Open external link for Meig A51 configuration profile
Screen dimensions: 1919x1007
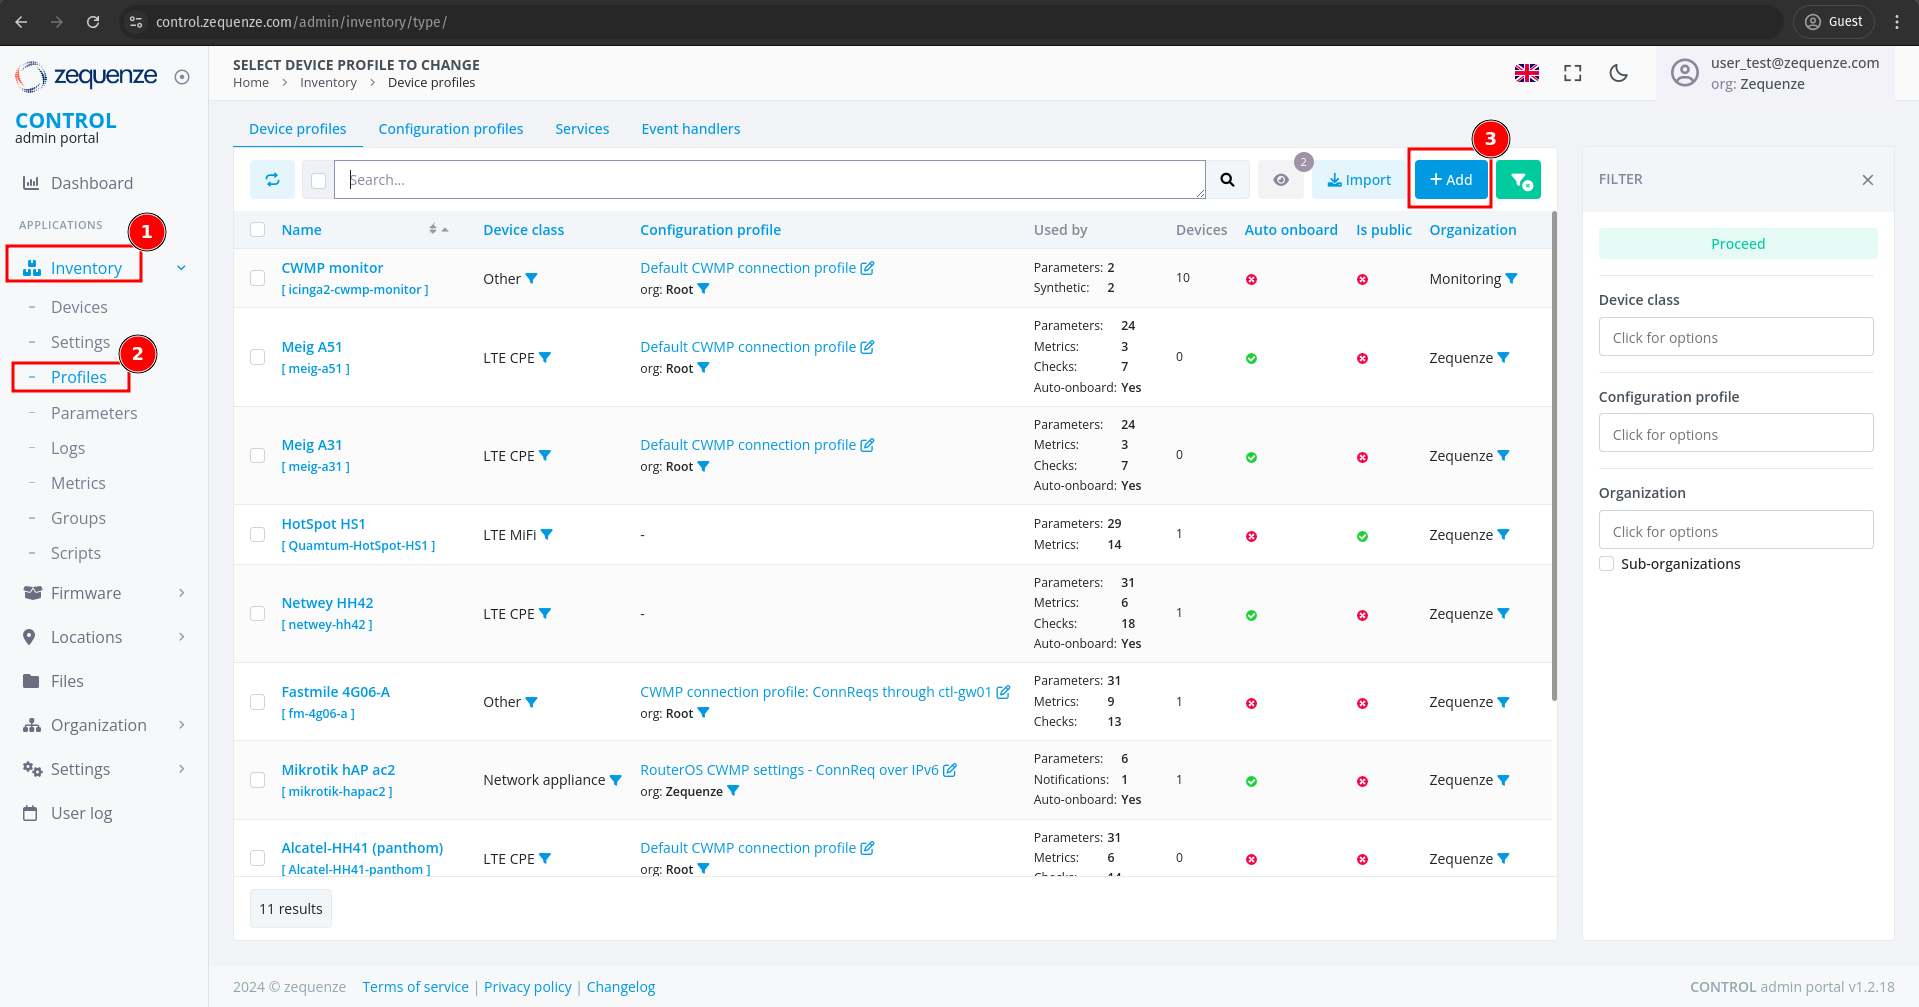[x=867, y=347]
